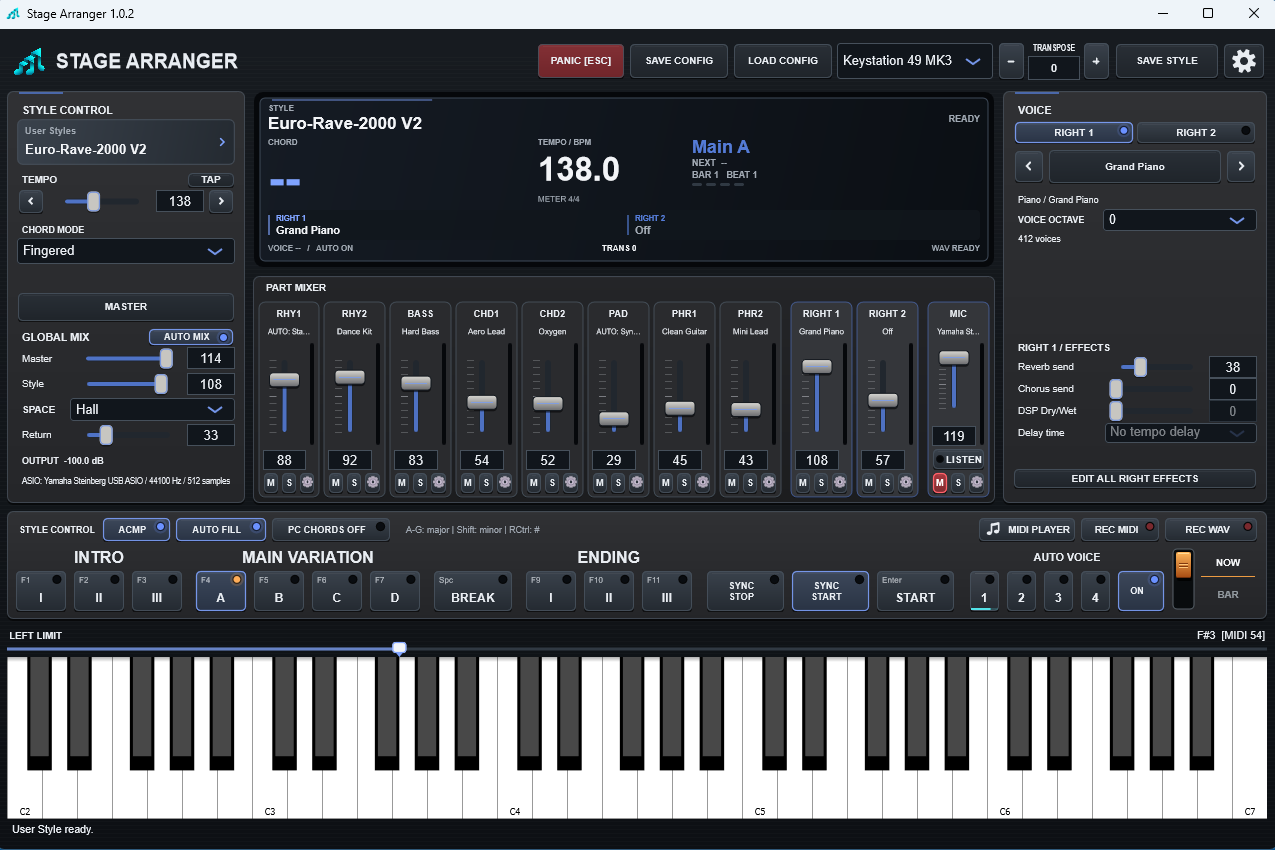The height and width of the screenshot is (850, 1275).
Task: Toggle AUTO MIX in Global Mix
Action: (191, 337)
